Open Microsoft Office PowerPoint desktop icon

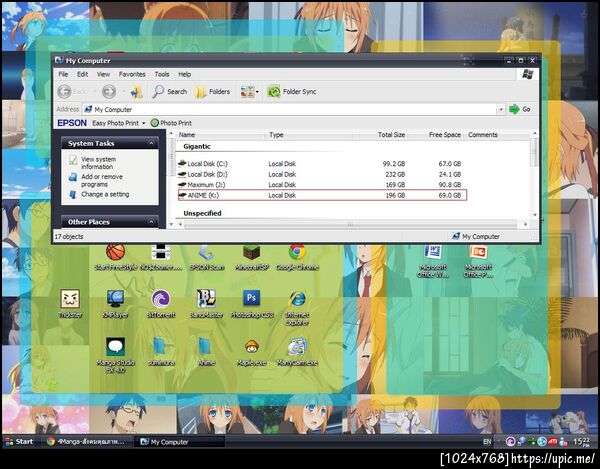478,261
